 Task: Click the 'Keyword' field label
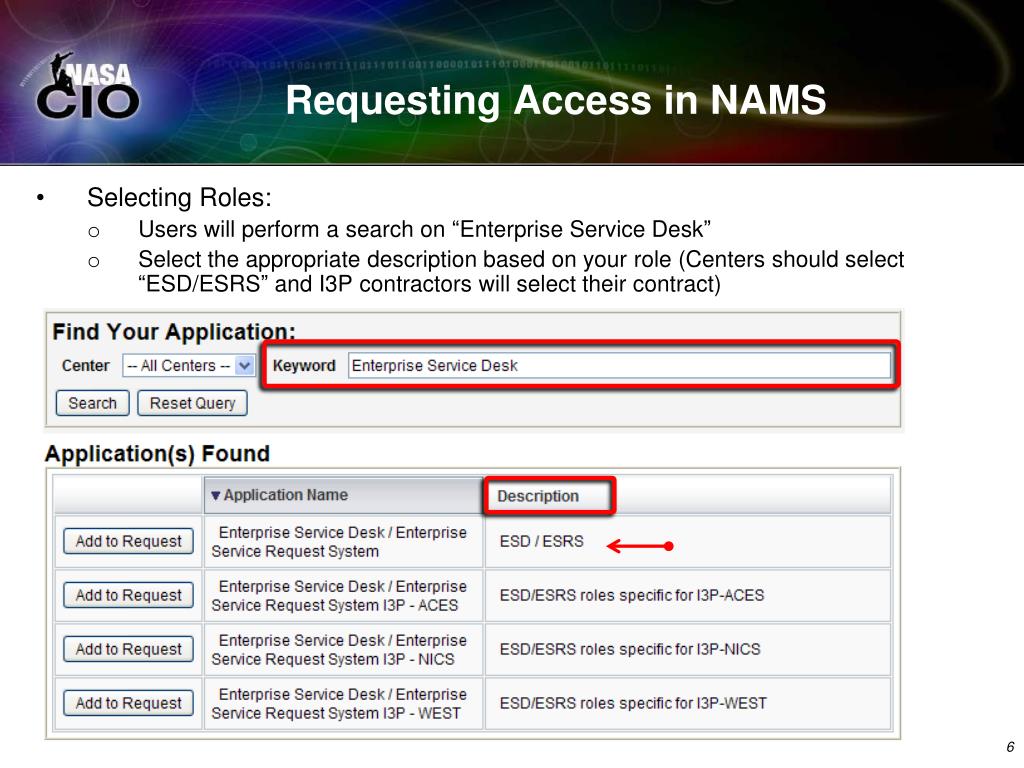click(x=304, y=366)
